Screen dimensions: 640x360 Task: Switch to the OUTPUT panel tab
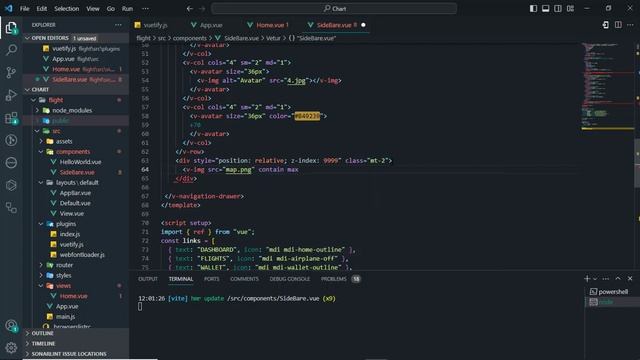click(x=148, y=279)
